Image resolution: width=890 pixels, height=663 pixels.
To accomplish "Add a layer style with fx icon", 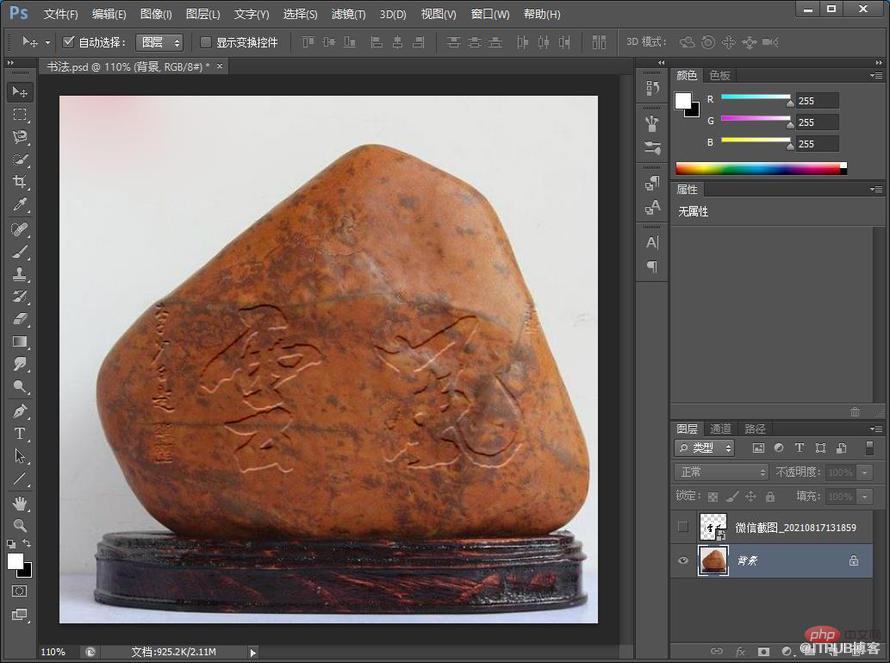I will pyautogui.click(x=741, y=651).
